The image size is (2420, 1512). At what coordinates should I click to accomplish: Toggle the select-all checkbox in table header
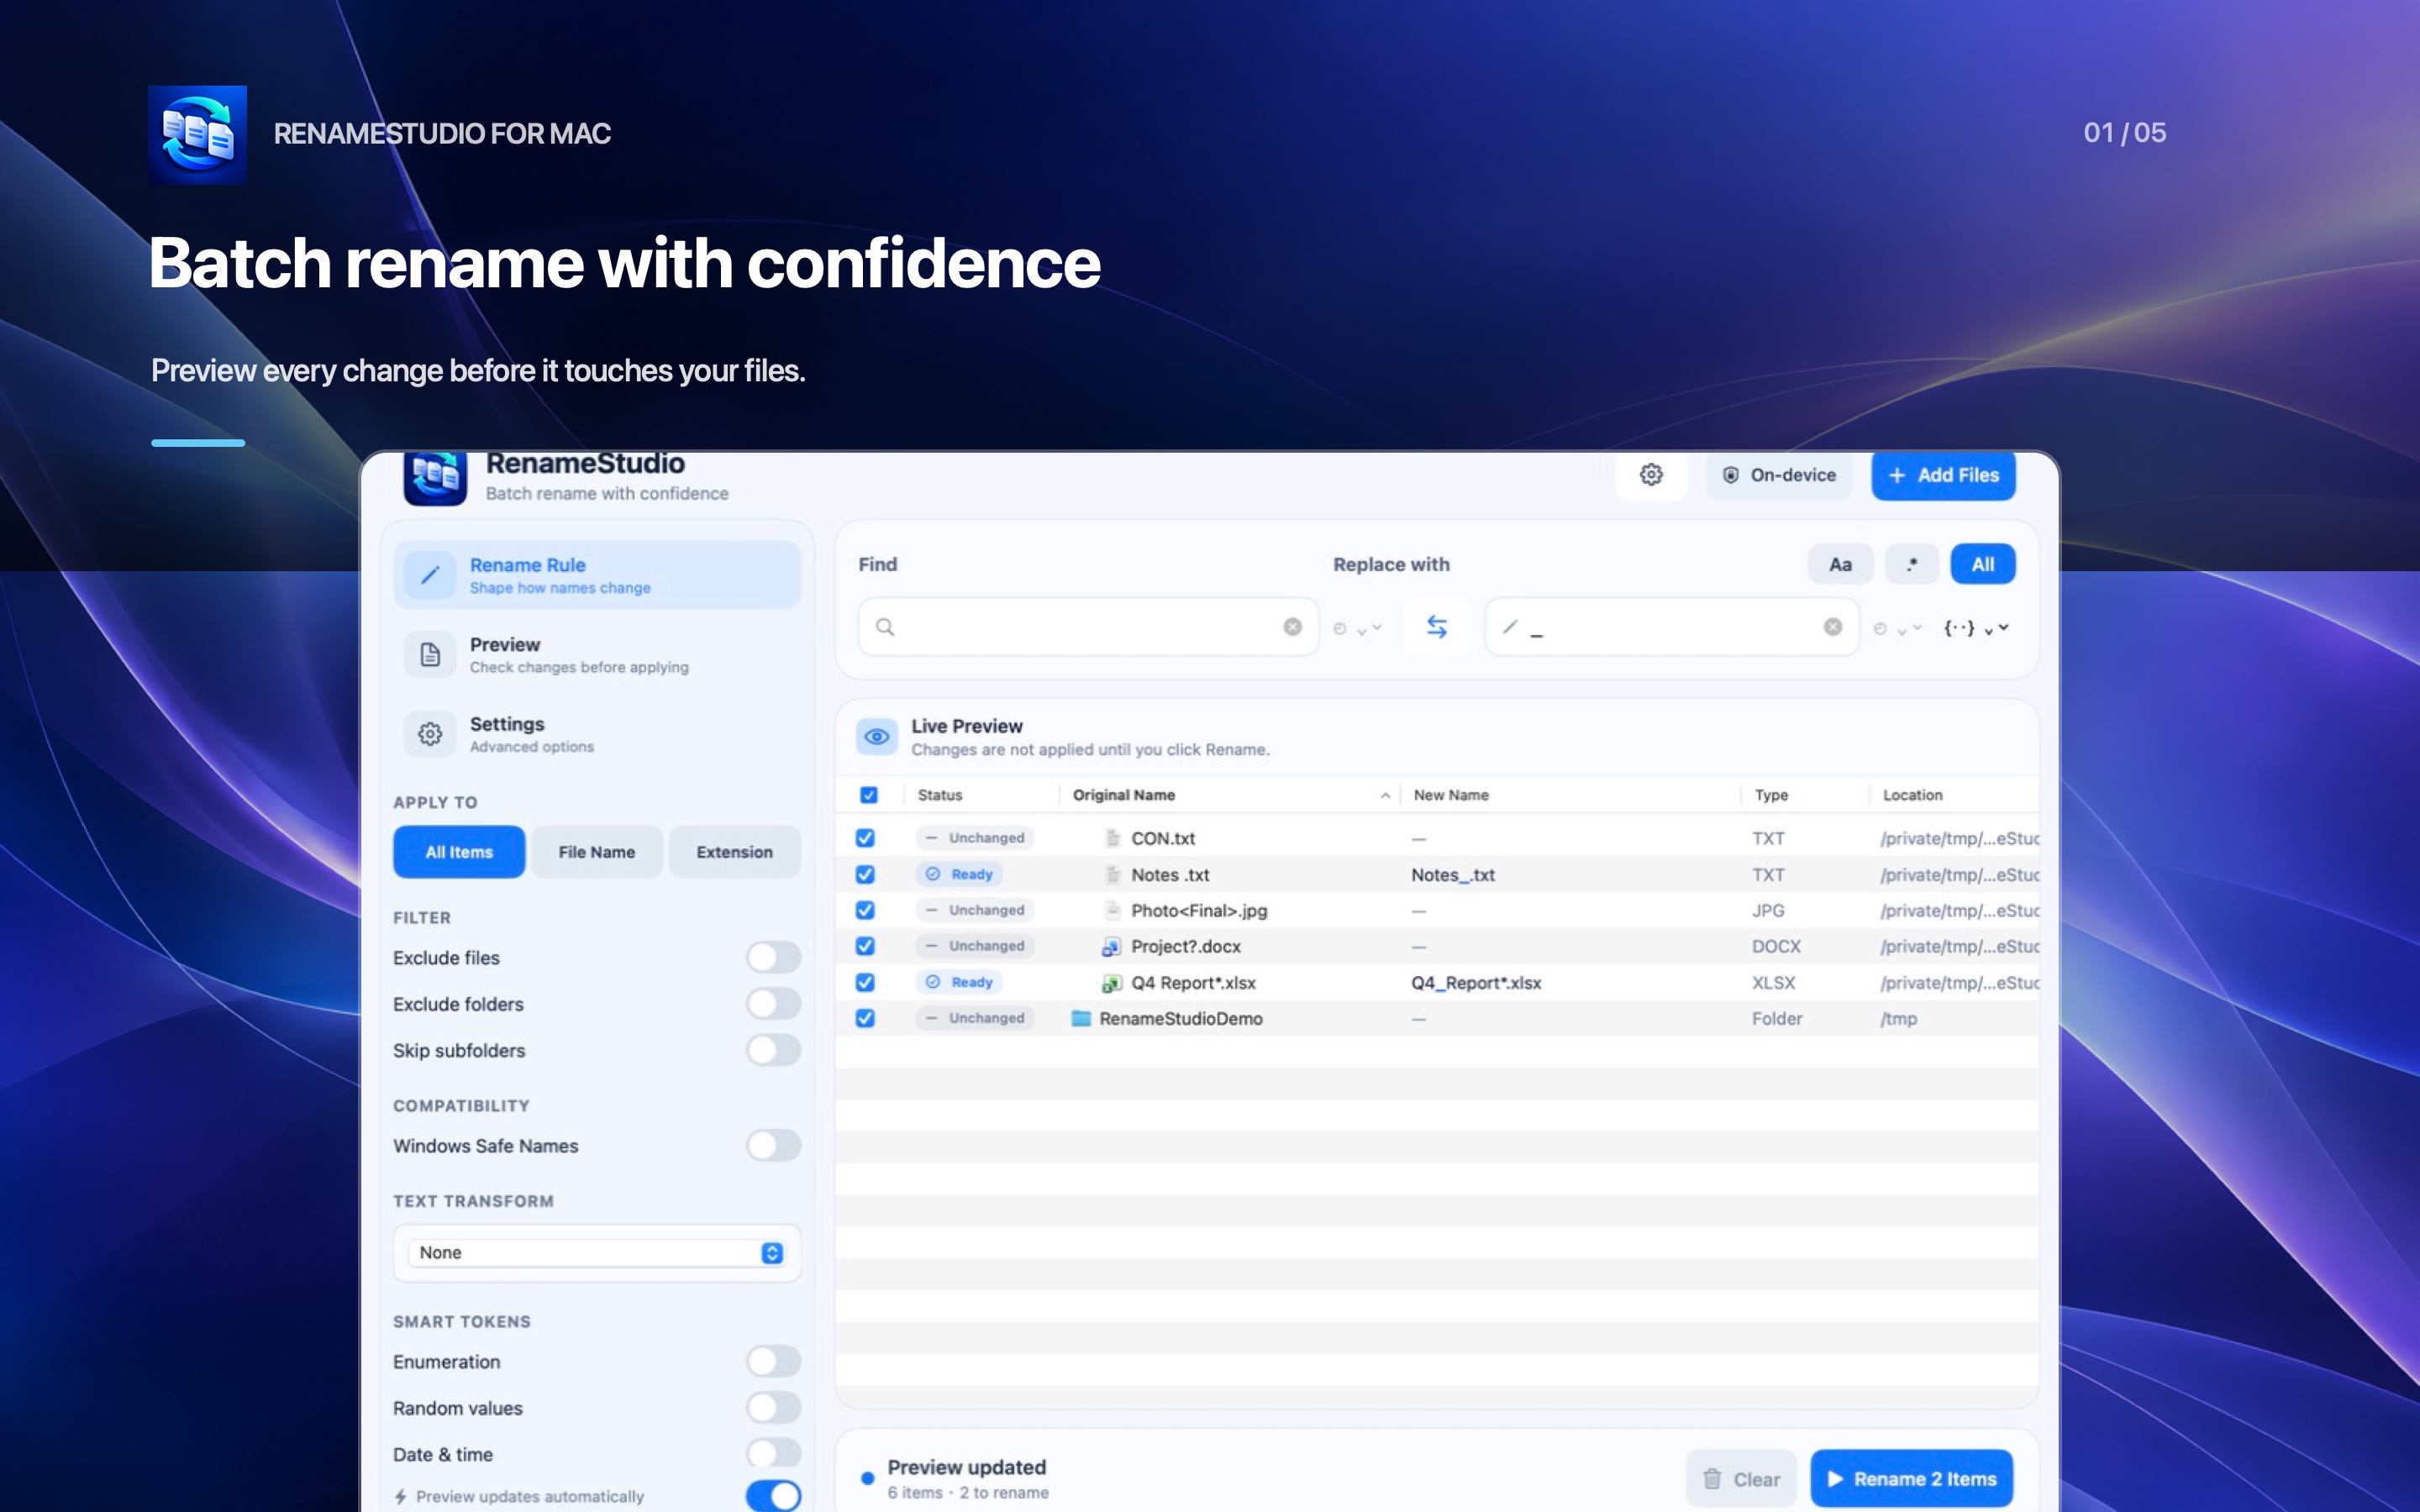click(869, 795)
